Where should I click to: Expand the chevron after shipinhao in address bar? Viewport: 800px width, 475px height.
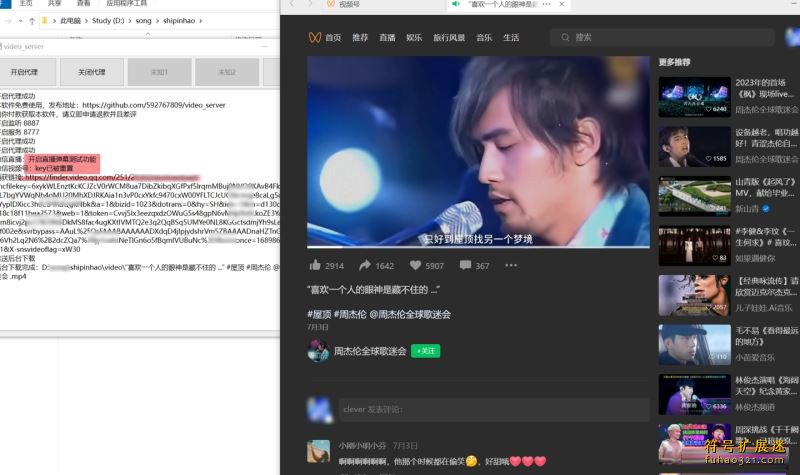(201, 21)
